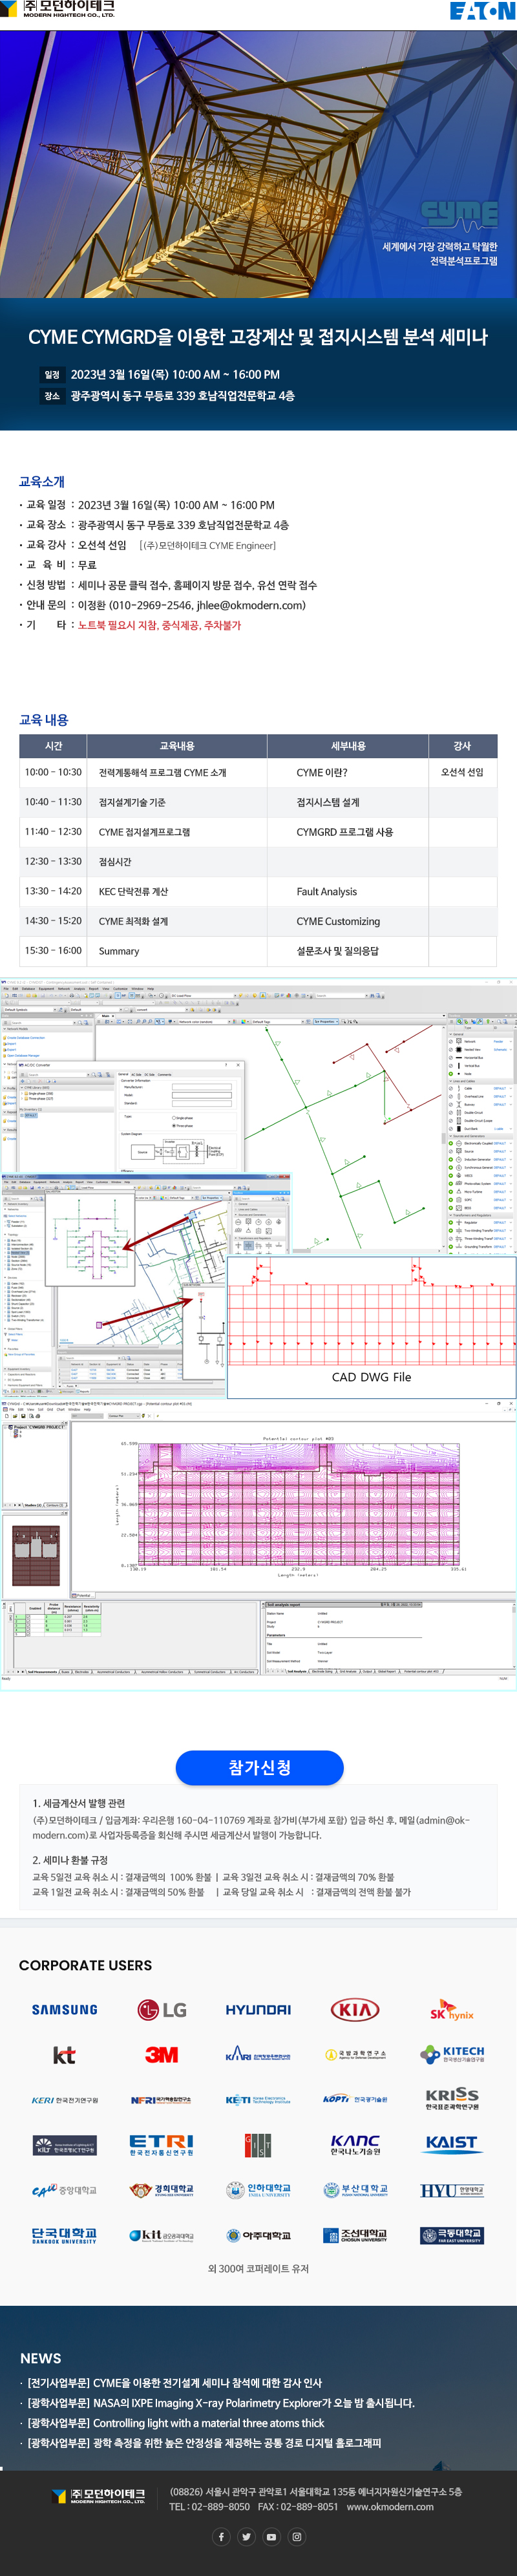This screenshot has width=517, height=2576.
Task: Click the HYU 한양대학교 logo
Action: 452,2190
